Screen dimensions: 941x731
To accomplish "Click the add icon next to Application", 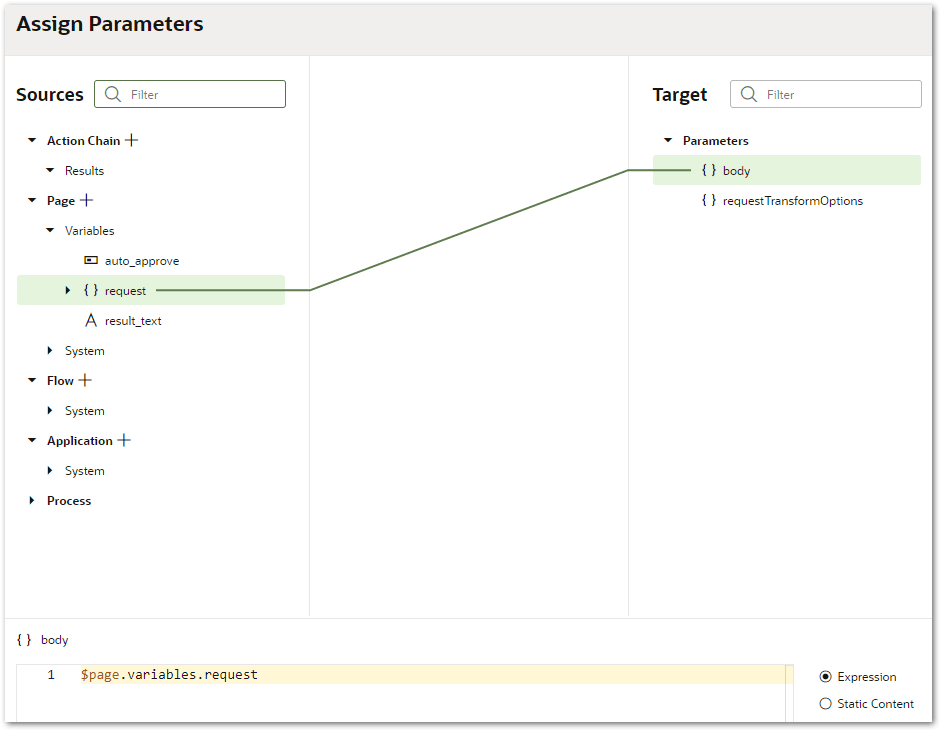I will (124, 440).
